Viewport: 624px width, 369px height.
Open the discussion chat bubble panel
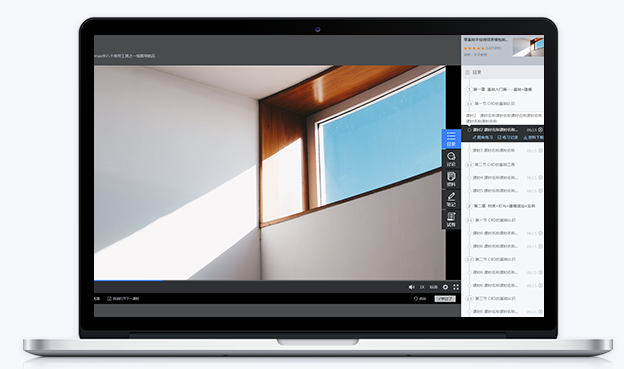[451, 159]
